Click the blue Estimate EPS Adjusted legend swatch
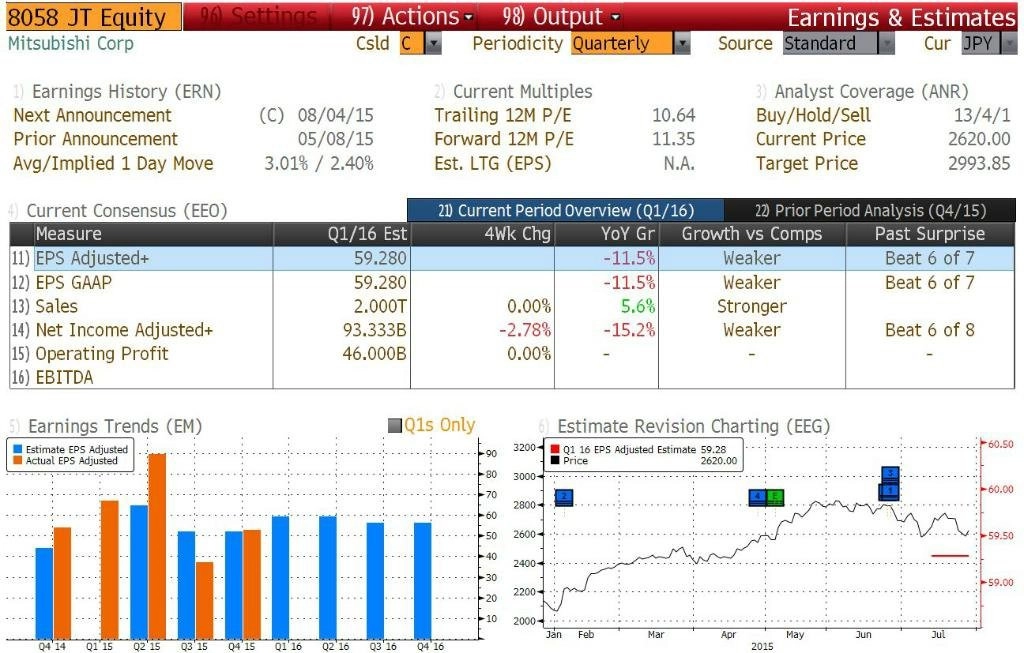Screen dimensions: 1024x653 (x=18, y=449)
